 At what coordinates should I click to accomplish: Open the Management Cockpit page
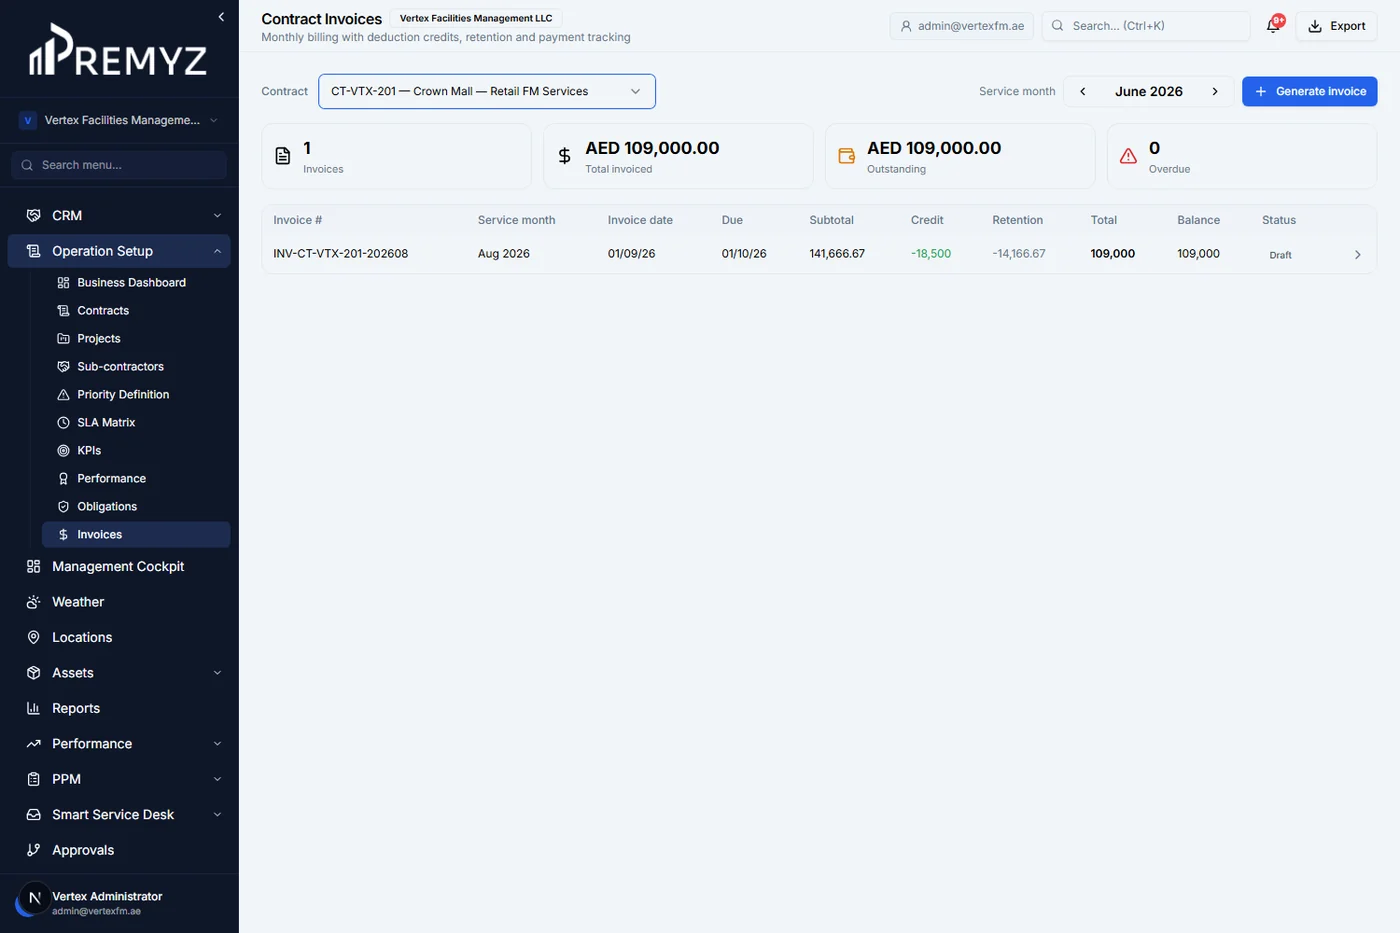[x=119, y=566]
